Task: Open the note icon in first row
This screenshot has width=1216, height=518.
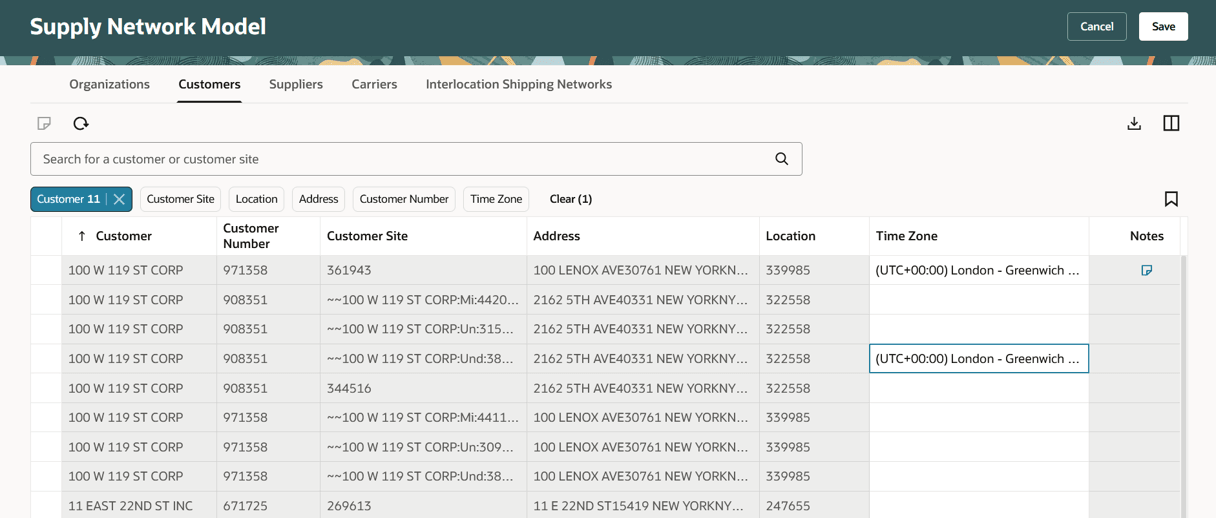Action: pos(1146,270)
